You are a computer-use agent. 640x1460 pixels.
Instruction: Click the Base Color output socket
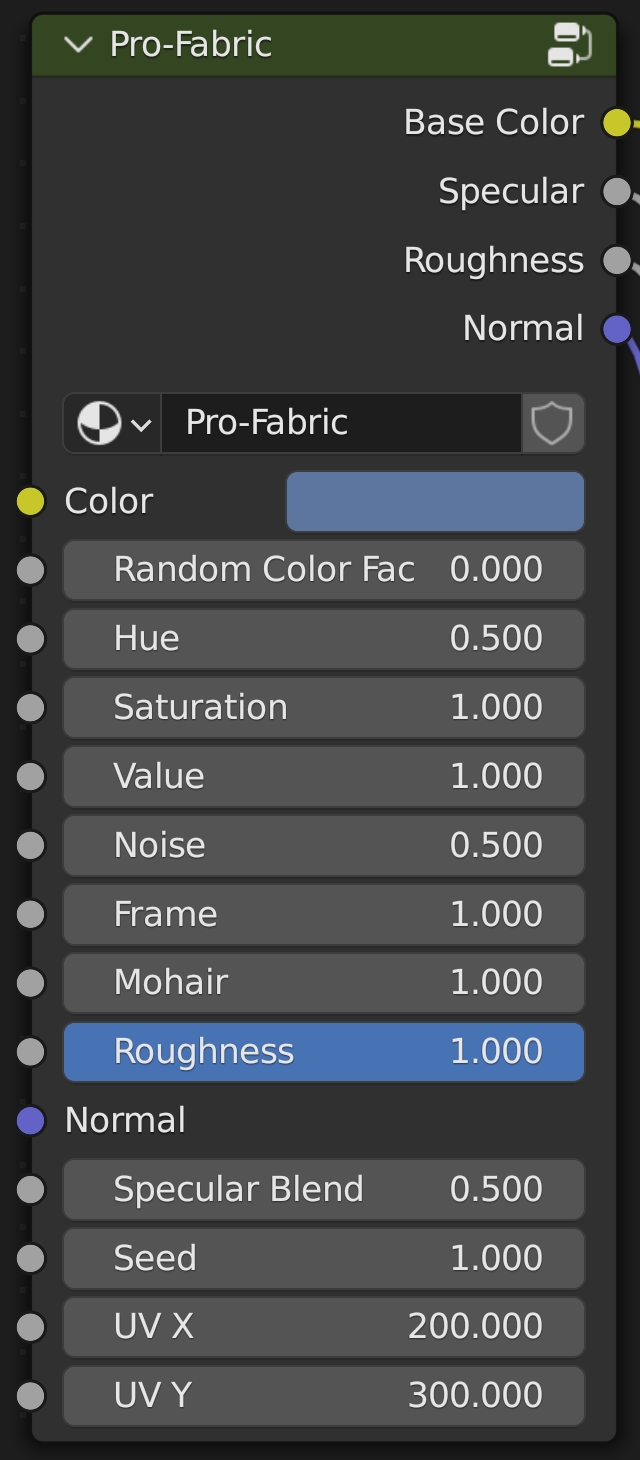point(617,123)
